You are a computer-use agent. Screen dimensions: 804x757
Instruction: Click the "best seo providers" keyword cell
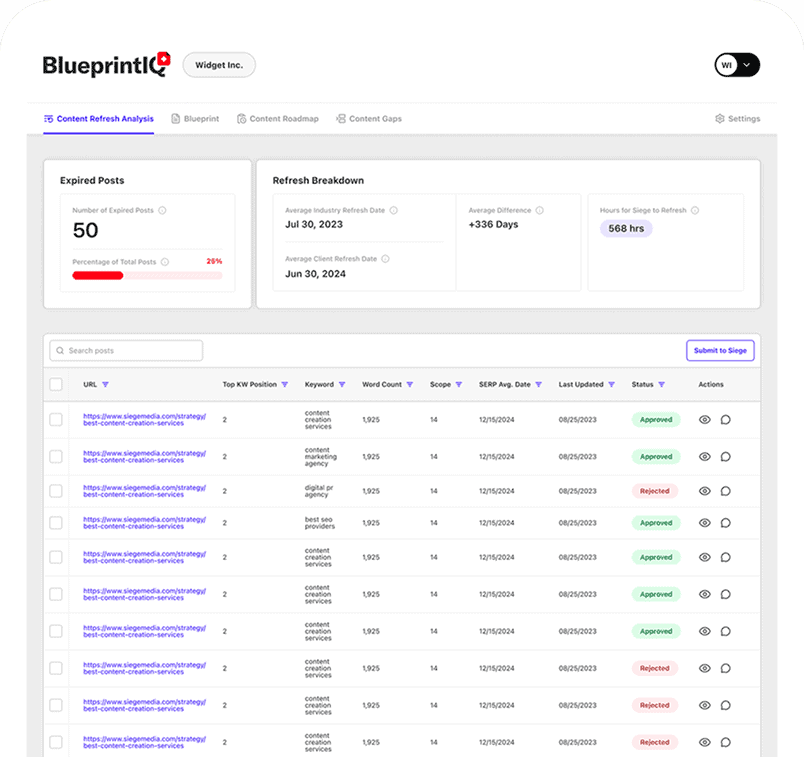click(x=319, y=523)
